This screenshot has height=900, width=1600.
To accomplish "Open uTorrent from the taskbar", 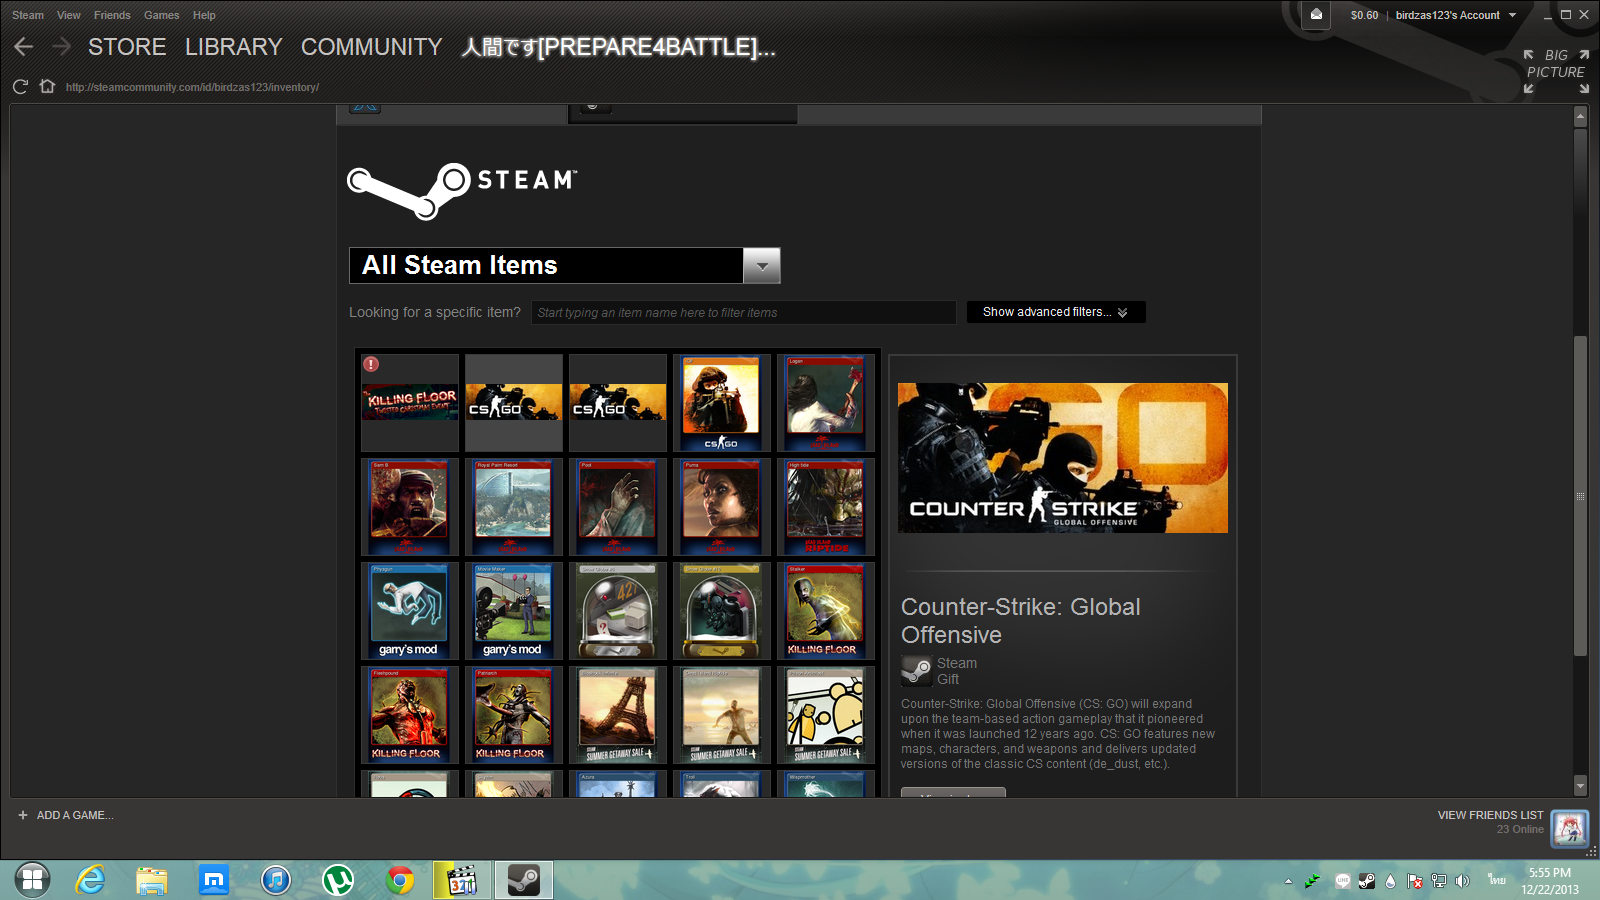I will (x=338, y=880).
